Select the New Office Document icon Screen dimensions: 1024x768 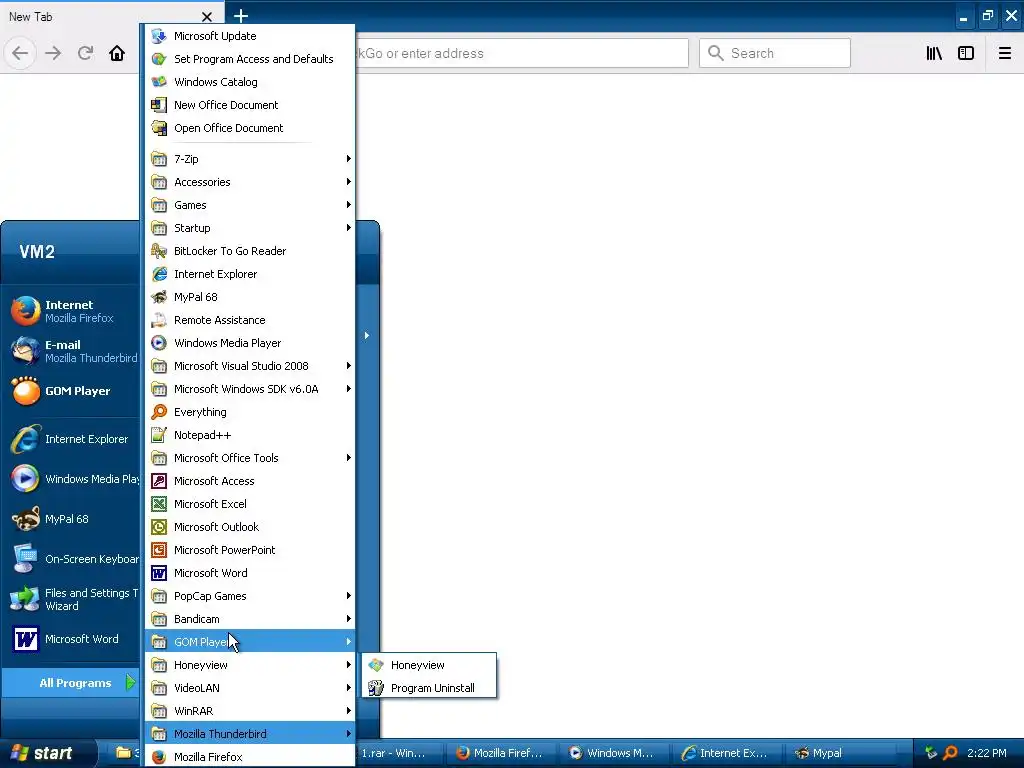pyautogui.click(x=159, y=104)
